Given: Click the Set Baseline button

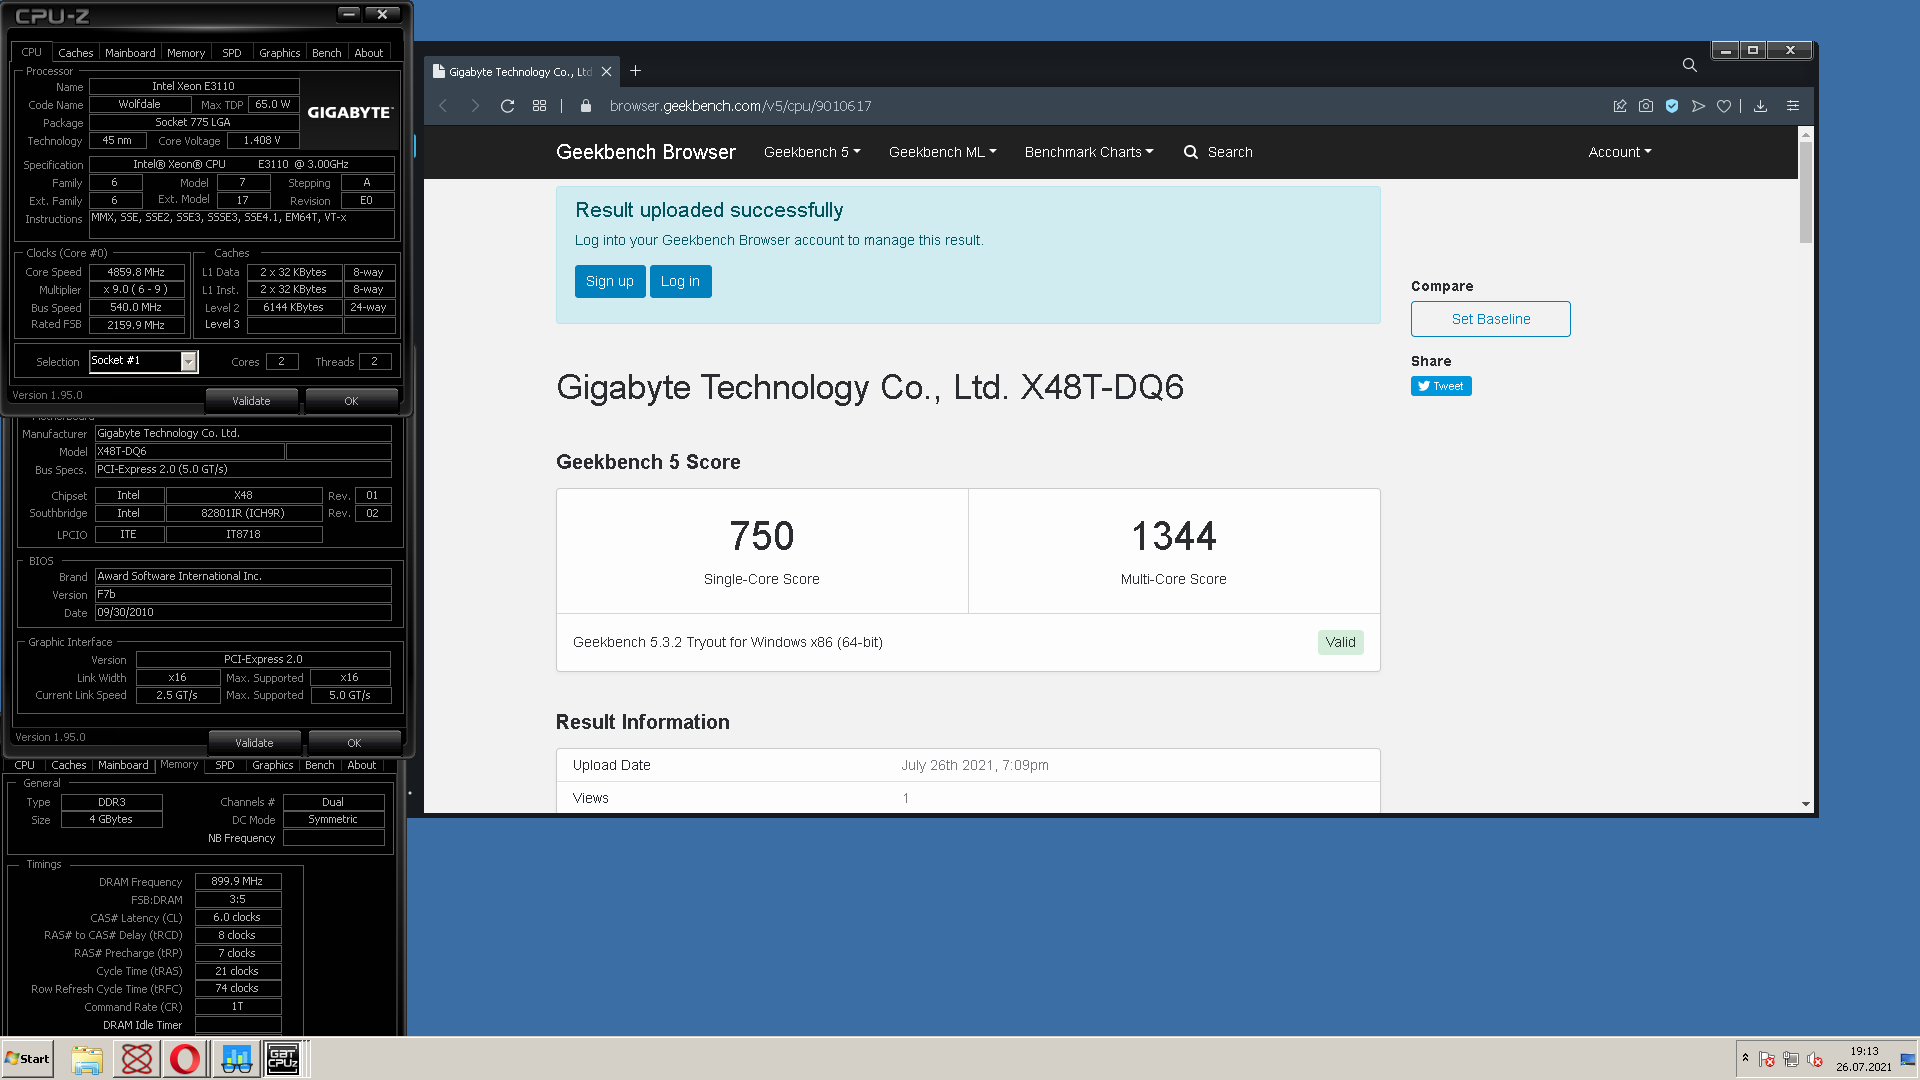Looking at the screenshot, I should click(1490, 319).
